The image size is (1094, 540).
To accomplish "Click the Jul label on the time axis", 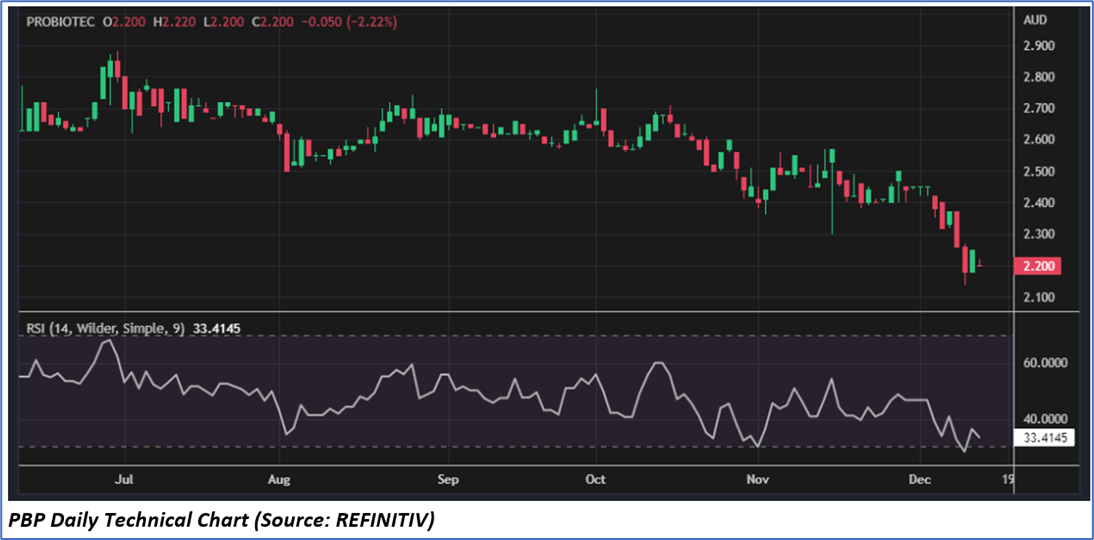I will (124, 479).
